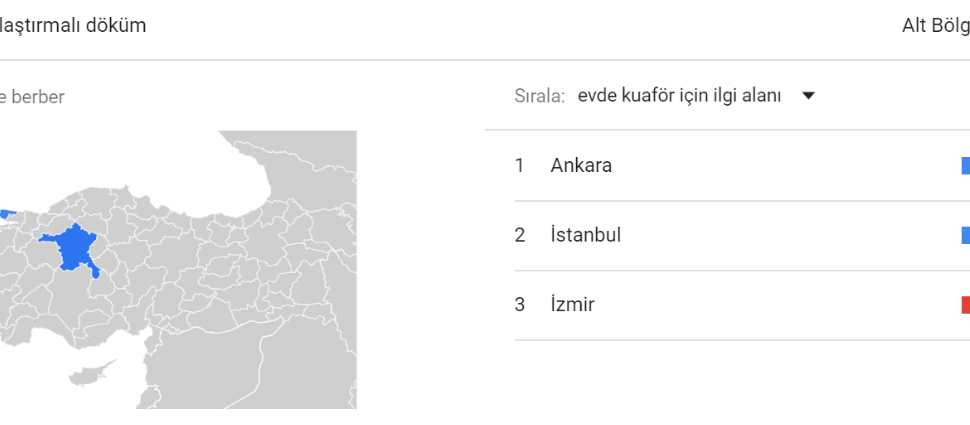Click rank number 3 beside İzmir
The image size is (970, 425).
point(520,305)
